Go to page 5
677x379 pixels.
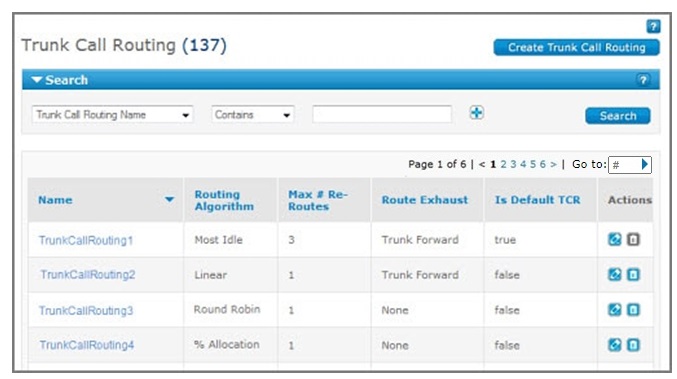coord(533,164)
